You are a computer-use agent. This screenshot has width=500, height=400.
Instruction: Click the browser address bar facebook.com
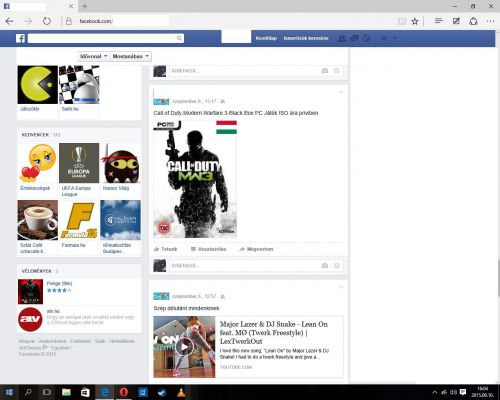pyautogui.click(x=95, y=21)
